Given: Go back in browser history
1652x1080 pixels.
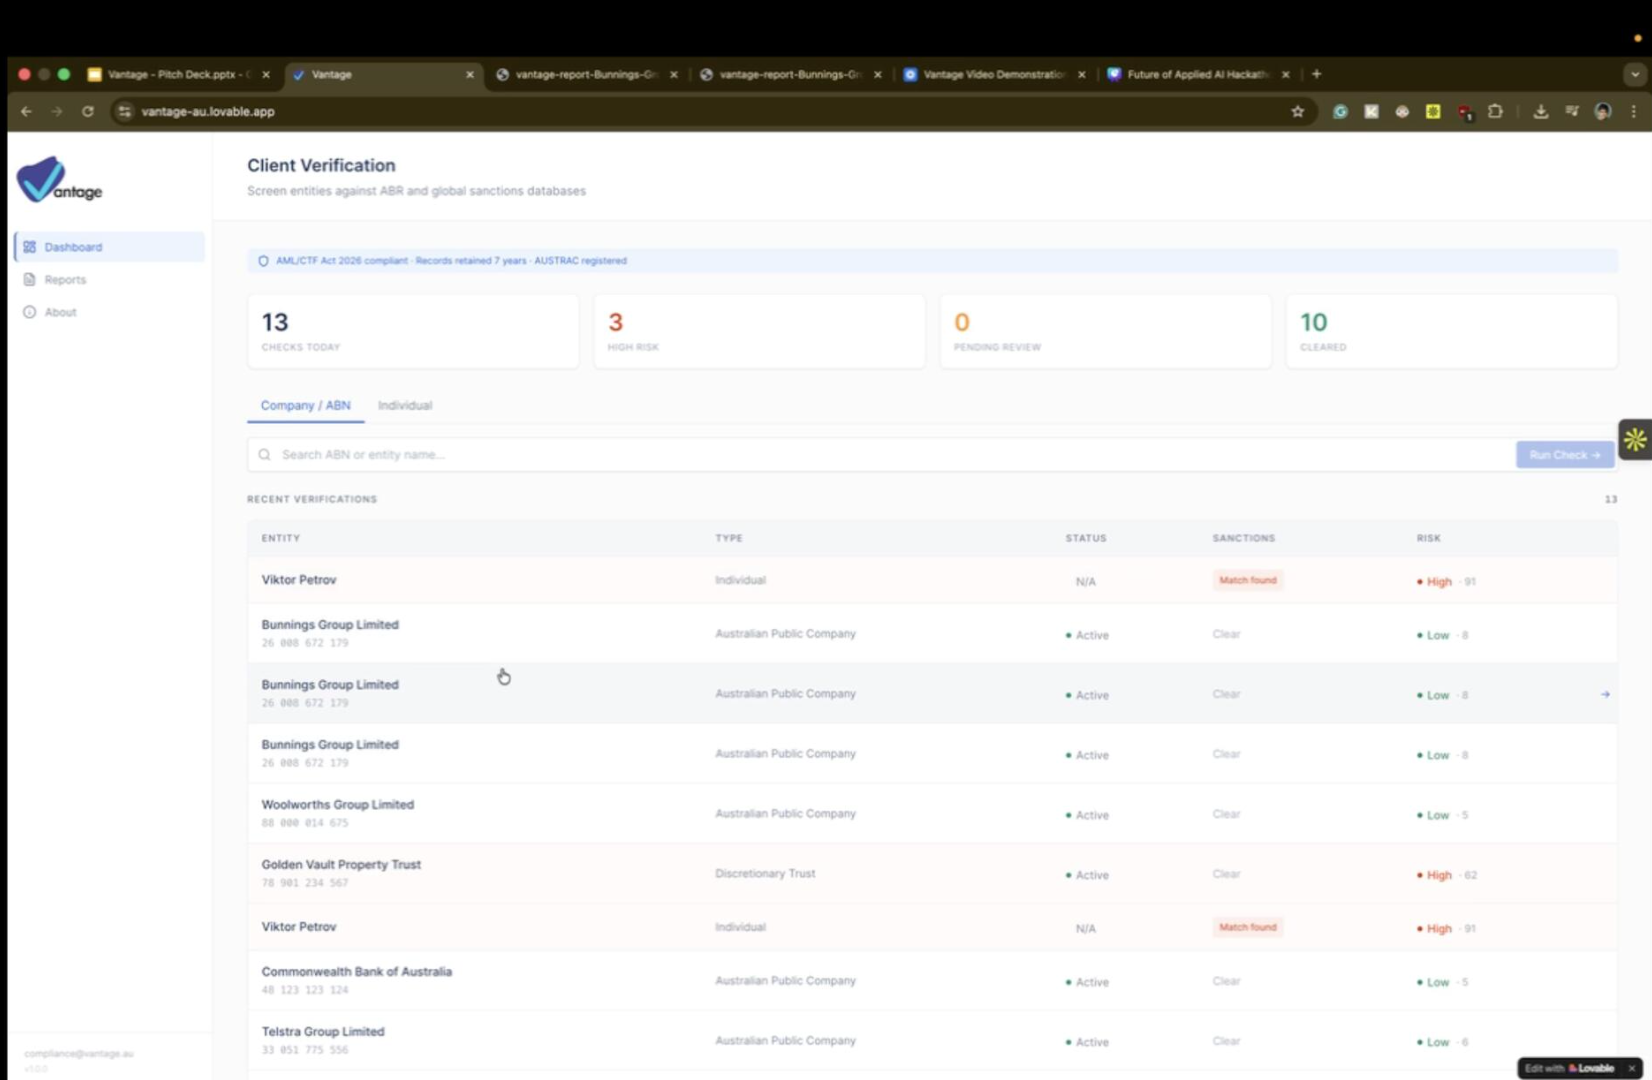Looking at the screenshot, I should coord(27,112).
